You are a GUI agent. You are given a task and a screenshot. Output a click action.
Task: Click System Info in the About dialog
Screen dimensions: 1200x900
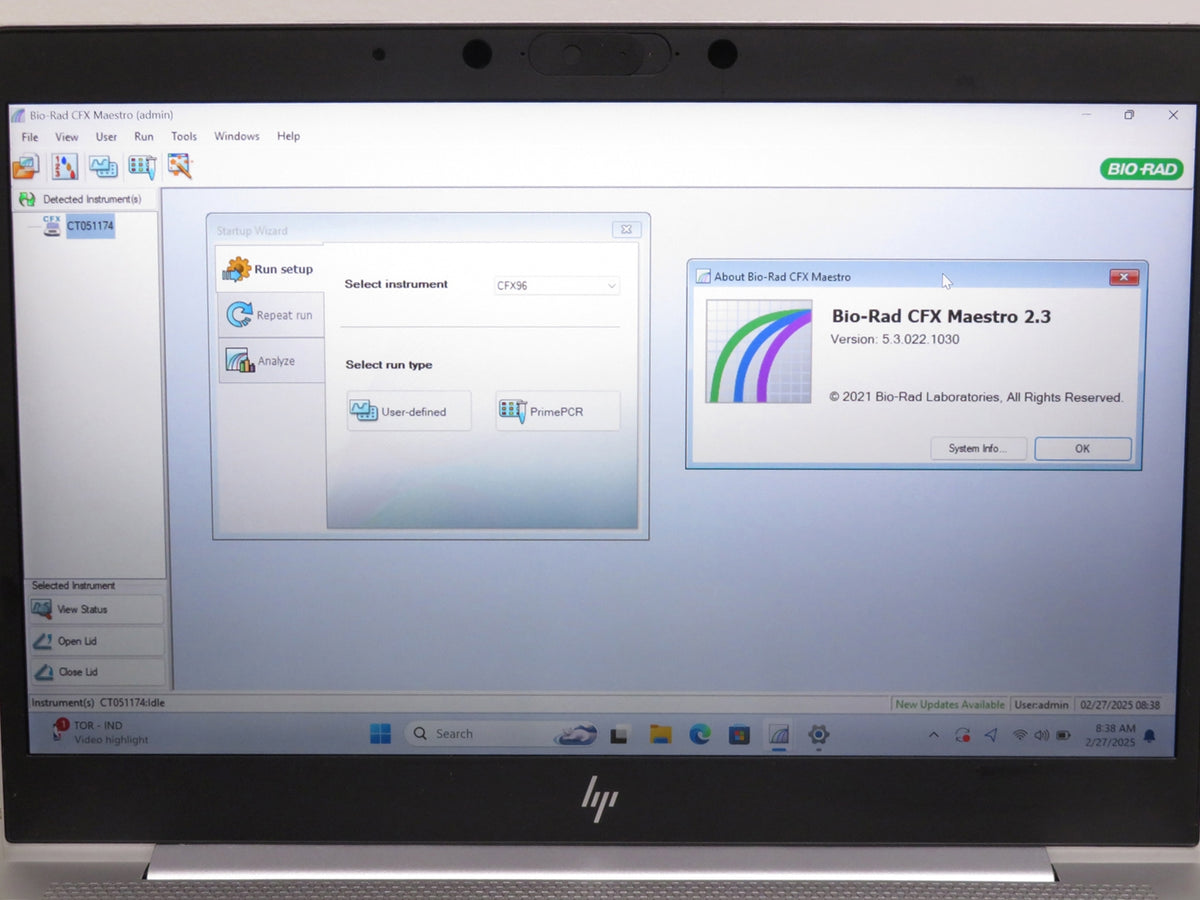click(x=978, y=448)
